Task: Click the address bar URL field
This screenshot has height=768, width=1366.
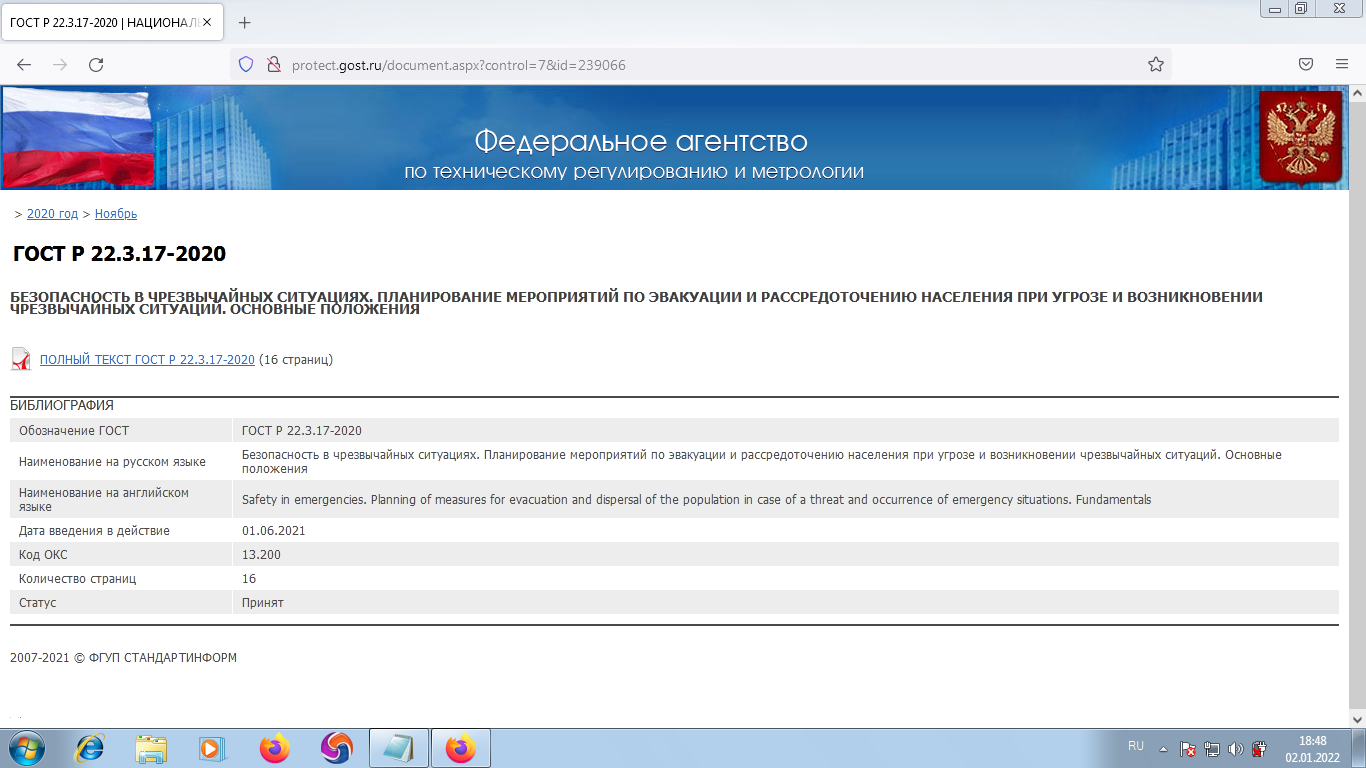Action: (700, 65)
